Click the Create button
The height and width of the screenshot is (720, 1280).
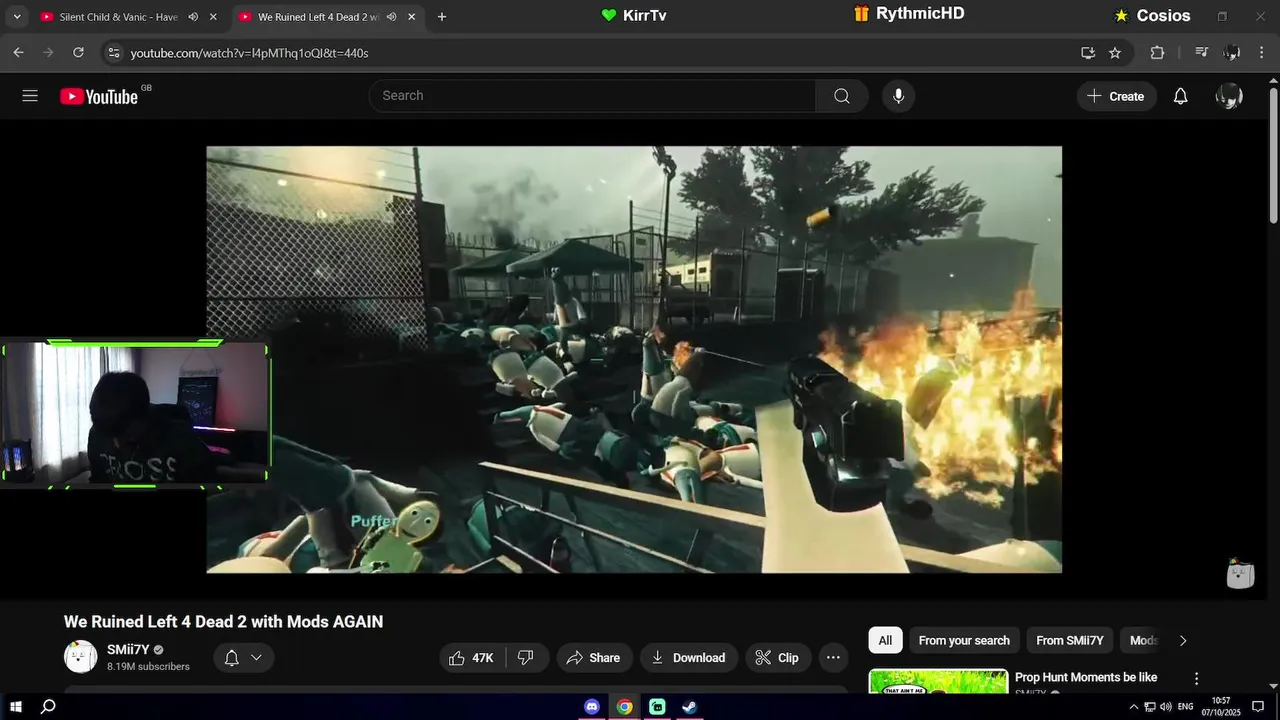(x=1116, y=96)
